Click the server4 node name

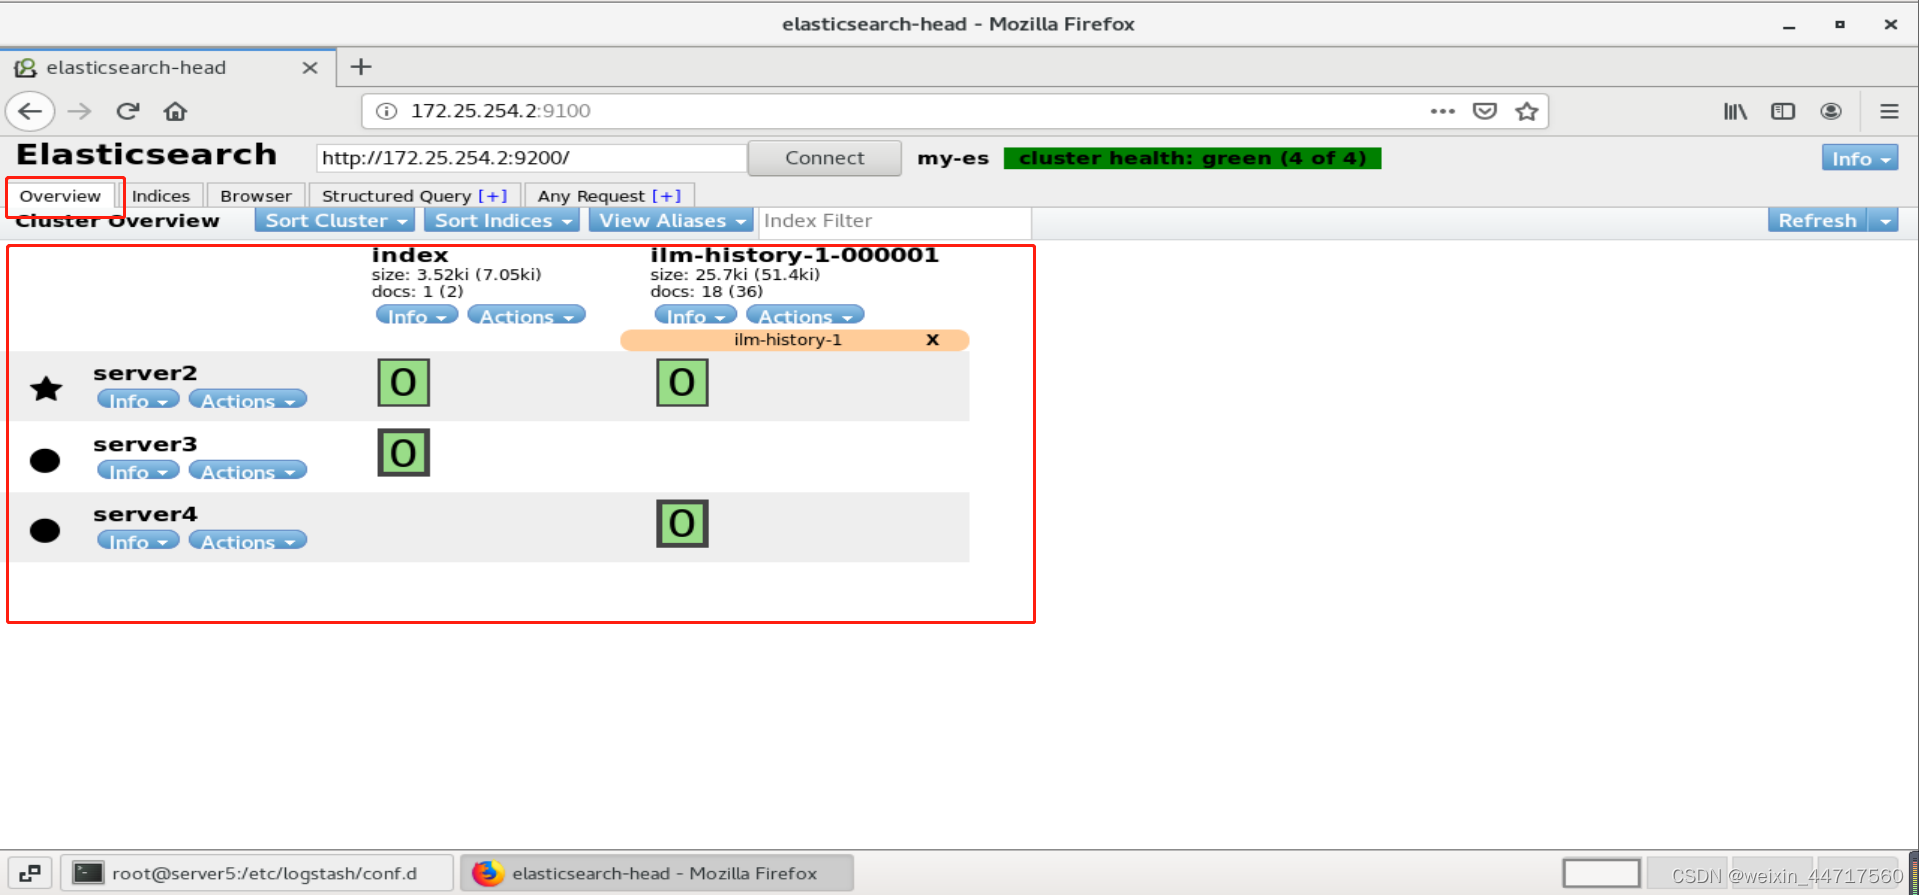click(x=145, y=514)
